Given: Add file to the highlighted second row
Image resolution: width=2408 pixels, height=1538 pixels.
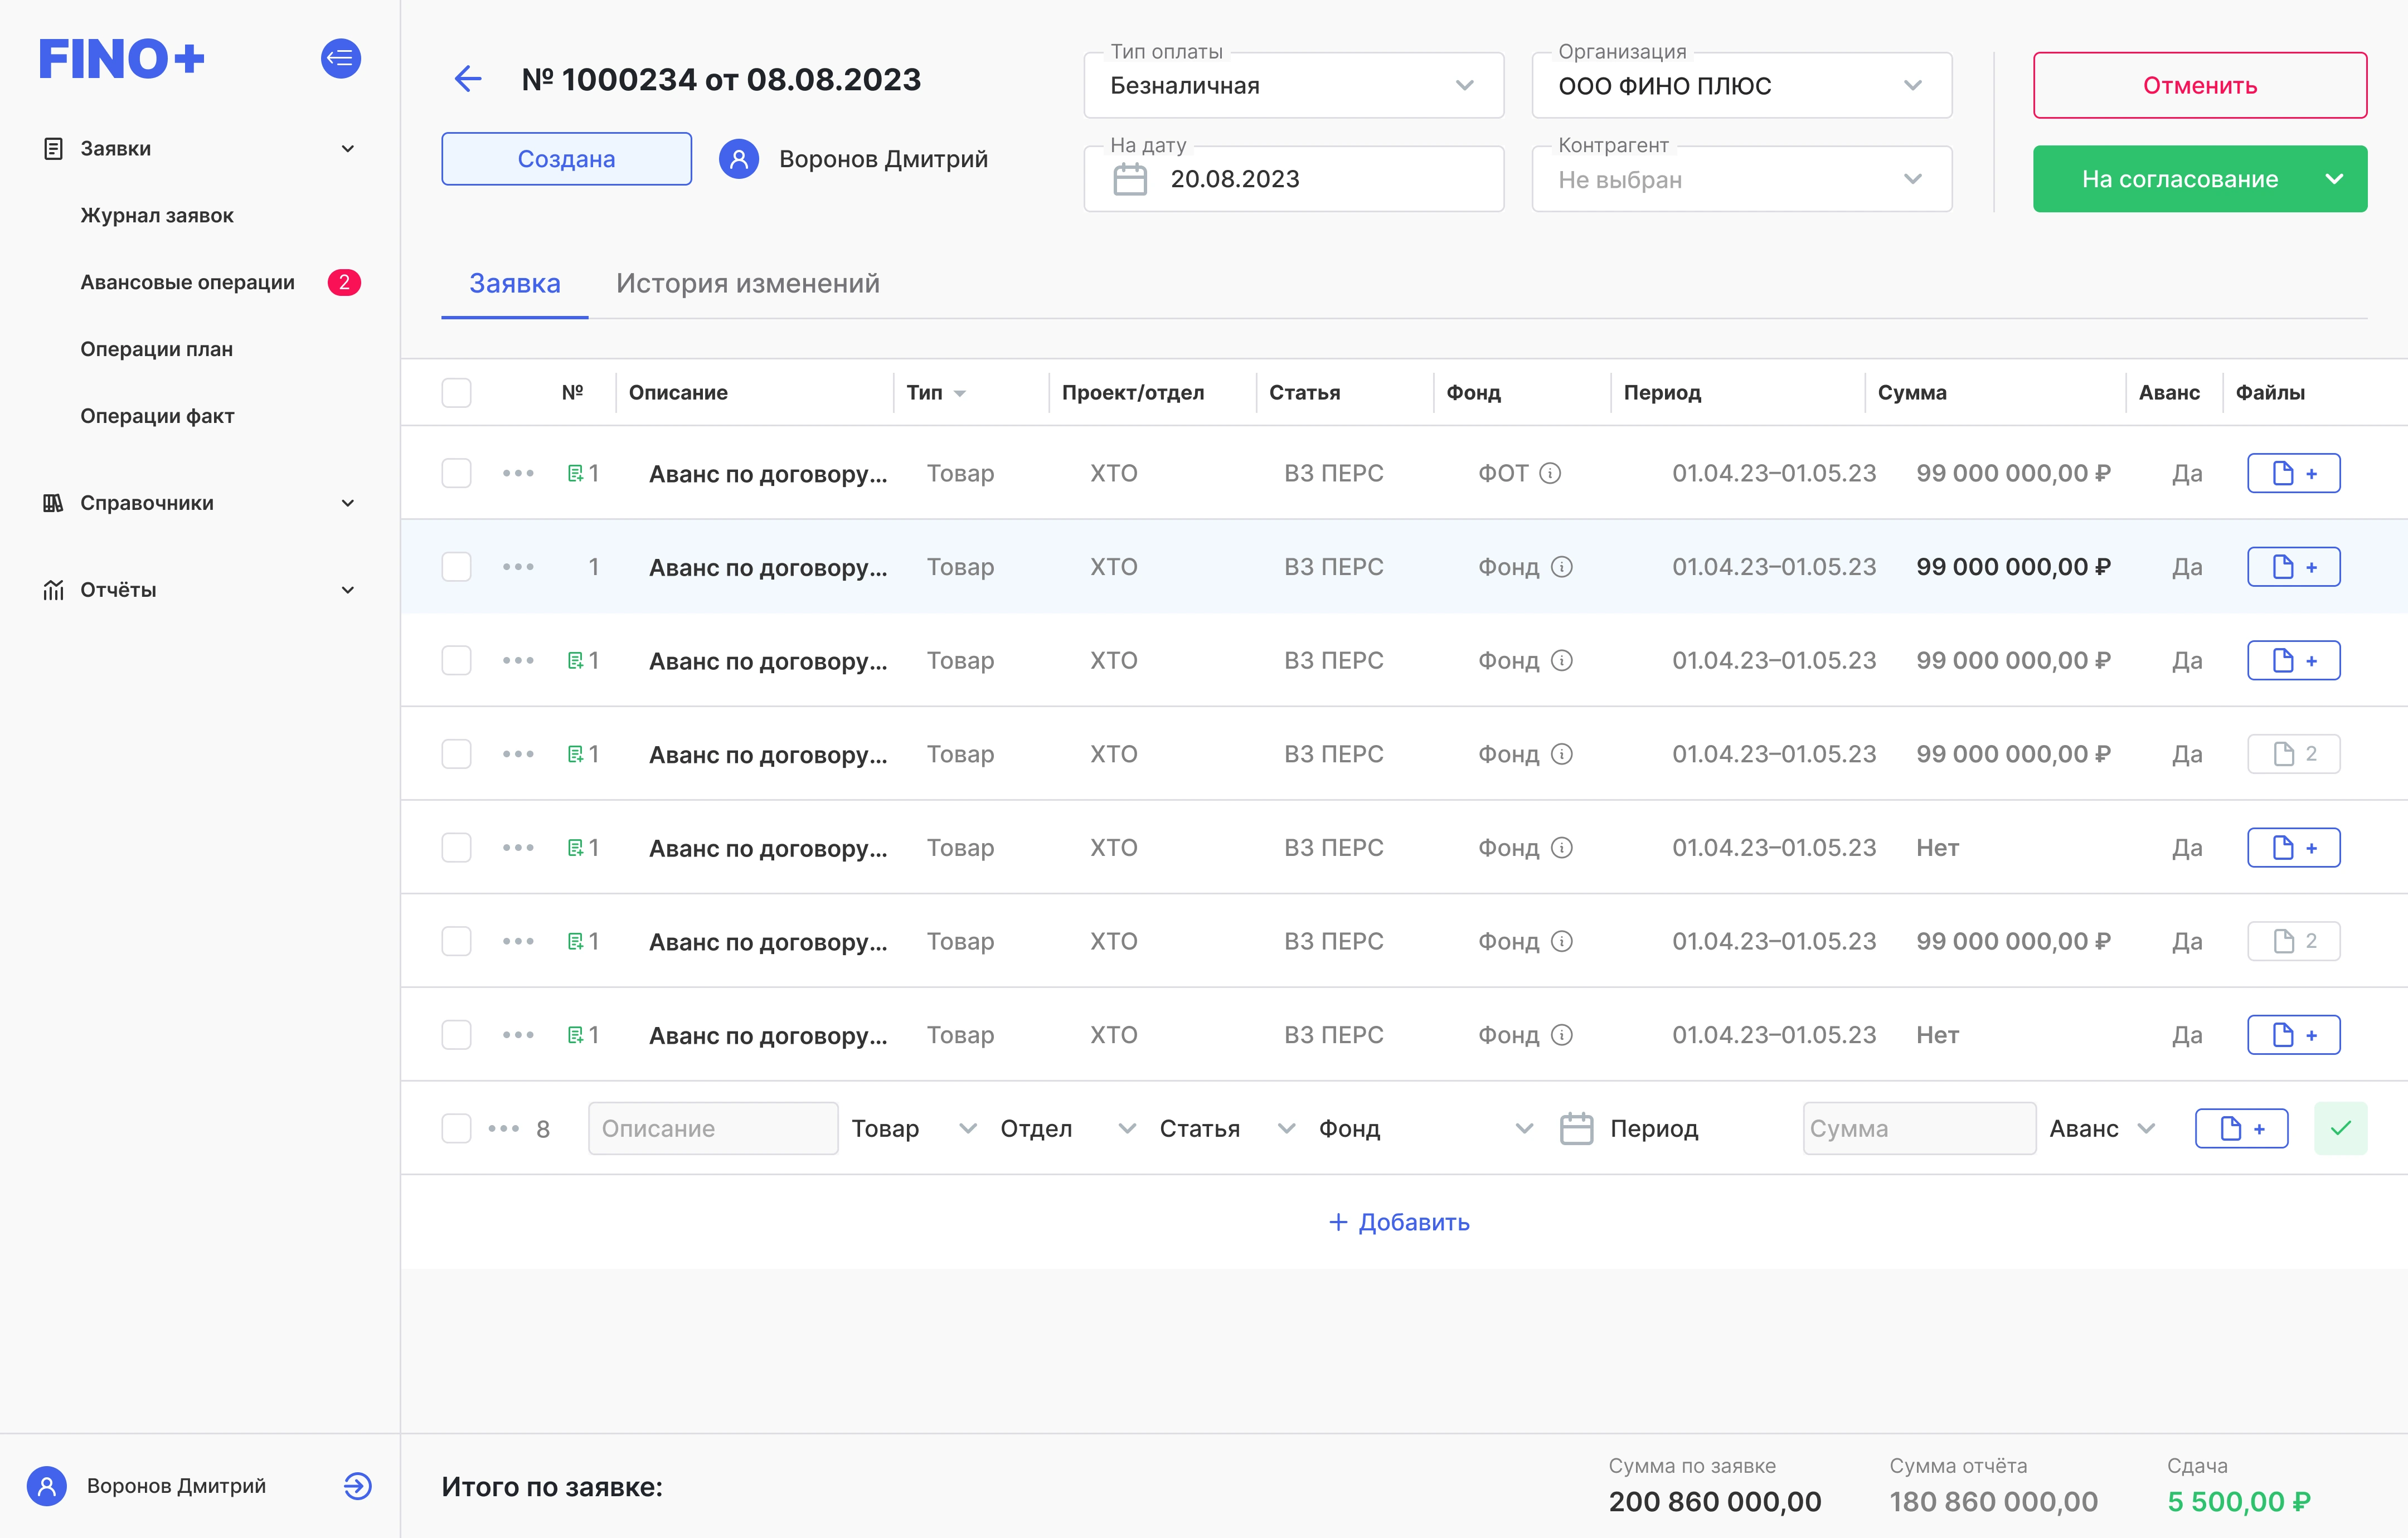Looking at the screenshot, I should 2294,567.
